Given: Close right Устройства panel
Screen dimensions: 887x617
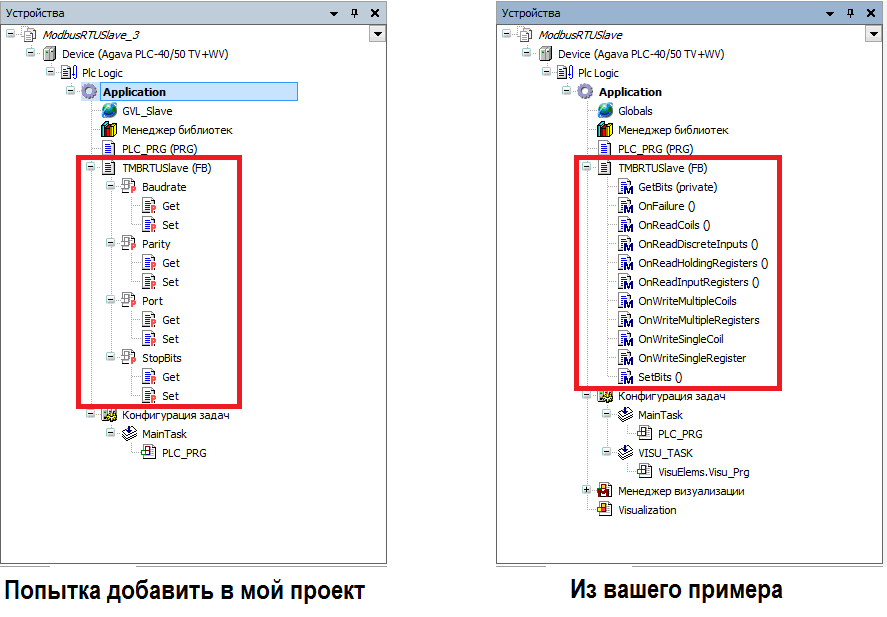Looking at the screenshot, I should 871,13.
